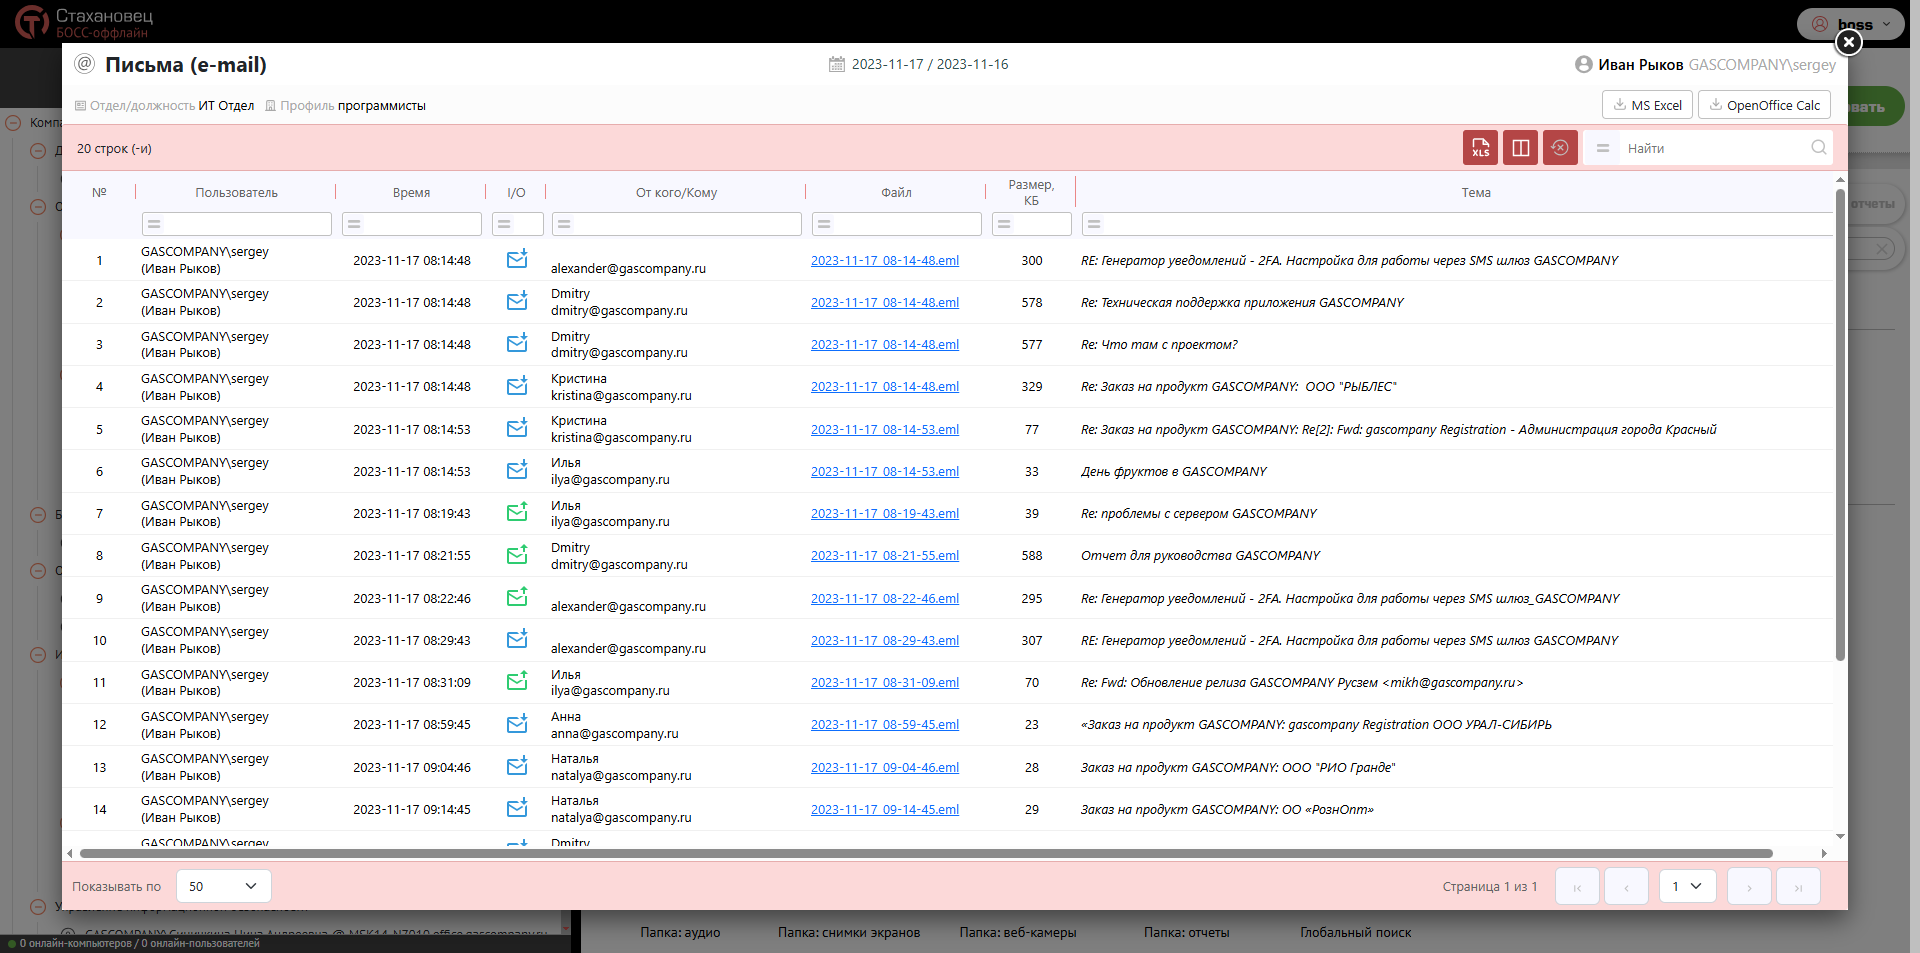Open the search operator selector beside Найти
This screenshot has width=1920, height=953.
coord(1602,148)
